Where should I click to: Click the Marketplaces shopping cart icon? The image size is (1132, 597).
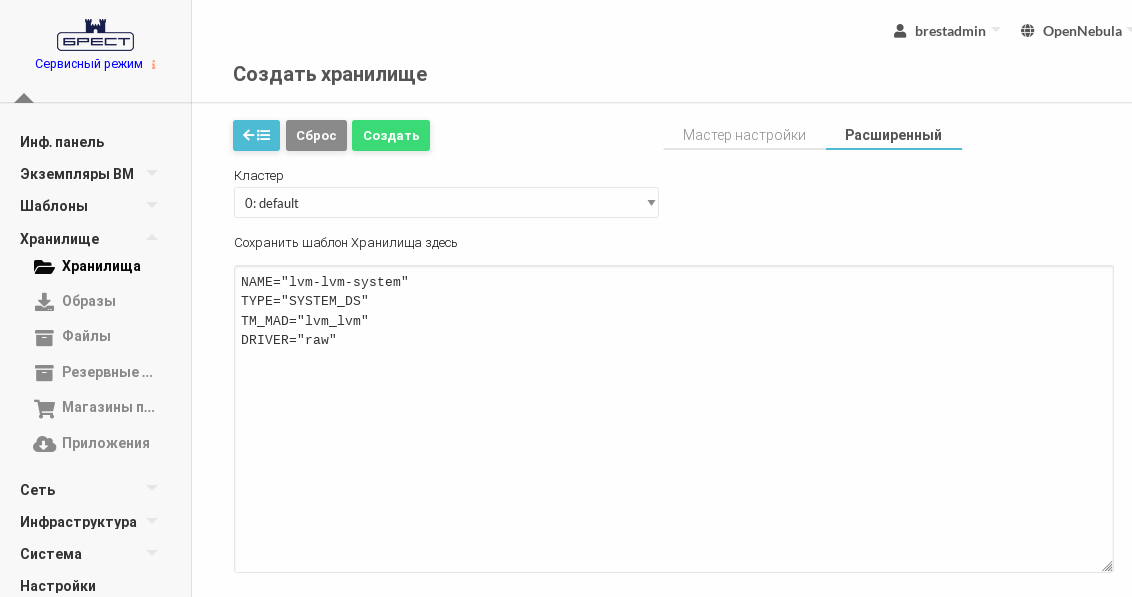(x=44, y=408)
